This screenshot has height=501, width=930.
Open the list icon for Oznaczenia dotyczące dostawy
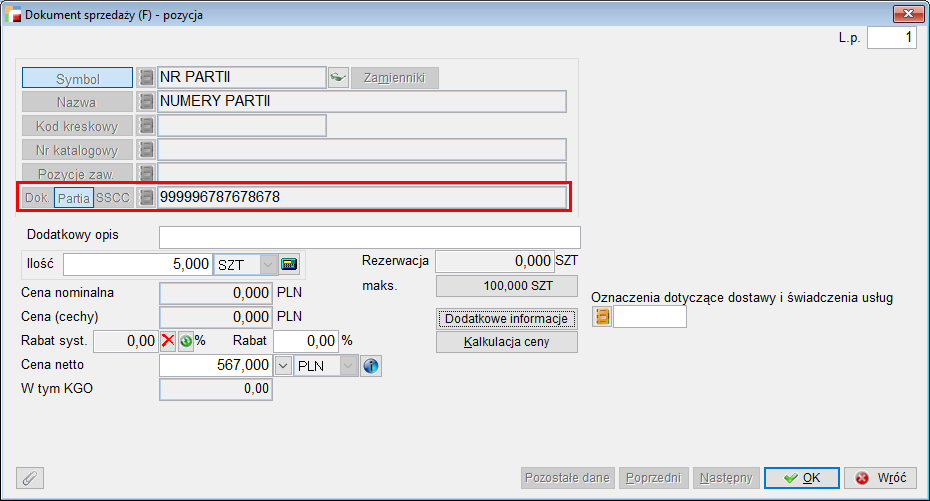coord(602,317)
